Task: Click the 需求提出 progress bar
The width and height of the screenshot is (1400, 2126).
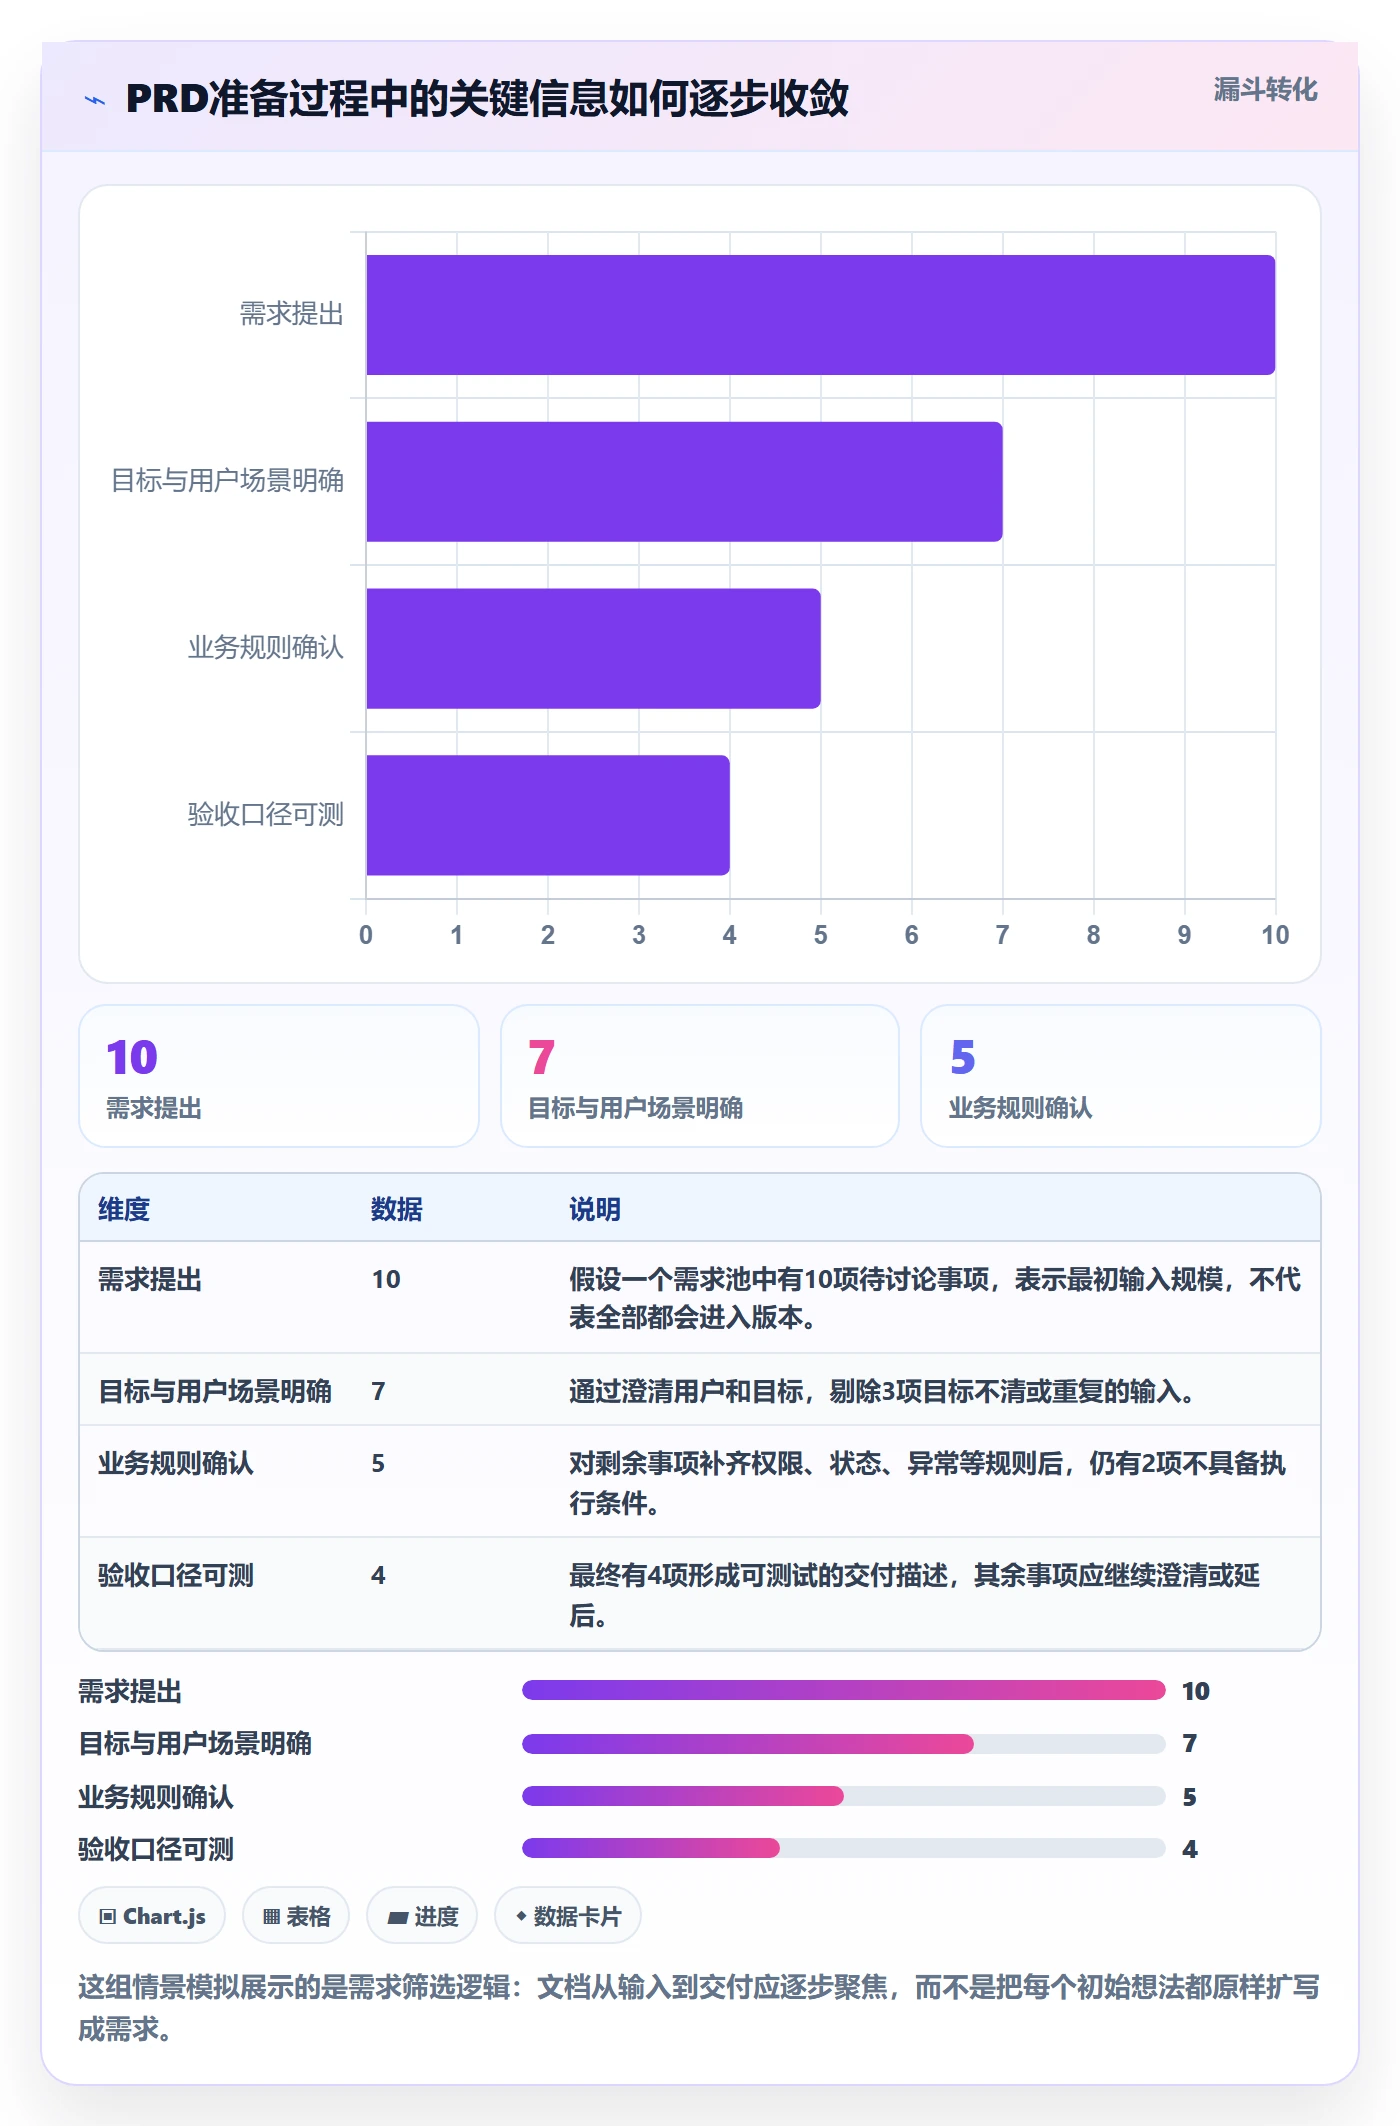Action: (844, 1690)
